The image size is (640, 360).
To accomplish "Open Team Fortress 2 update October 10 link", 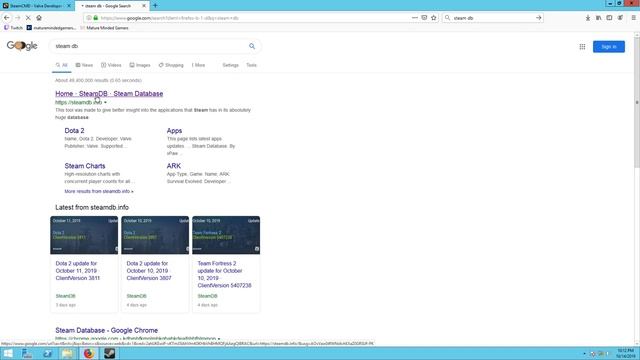I will point(224,274).
